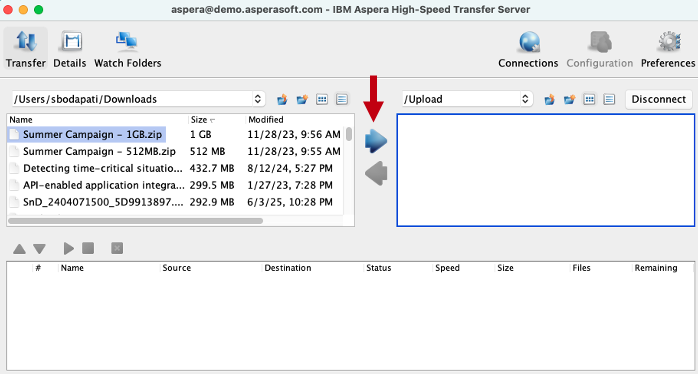
Task: Stop the selected transfer
Action: tap(88, 248)
